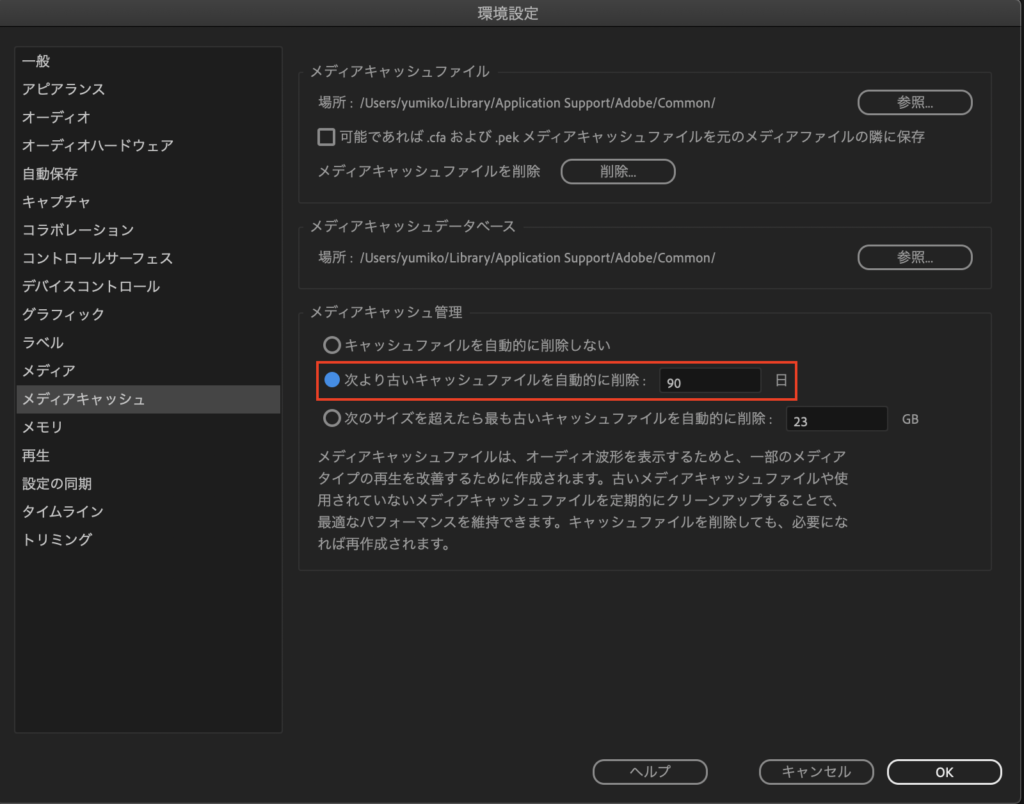Click the 23 GB size input field

837,419
